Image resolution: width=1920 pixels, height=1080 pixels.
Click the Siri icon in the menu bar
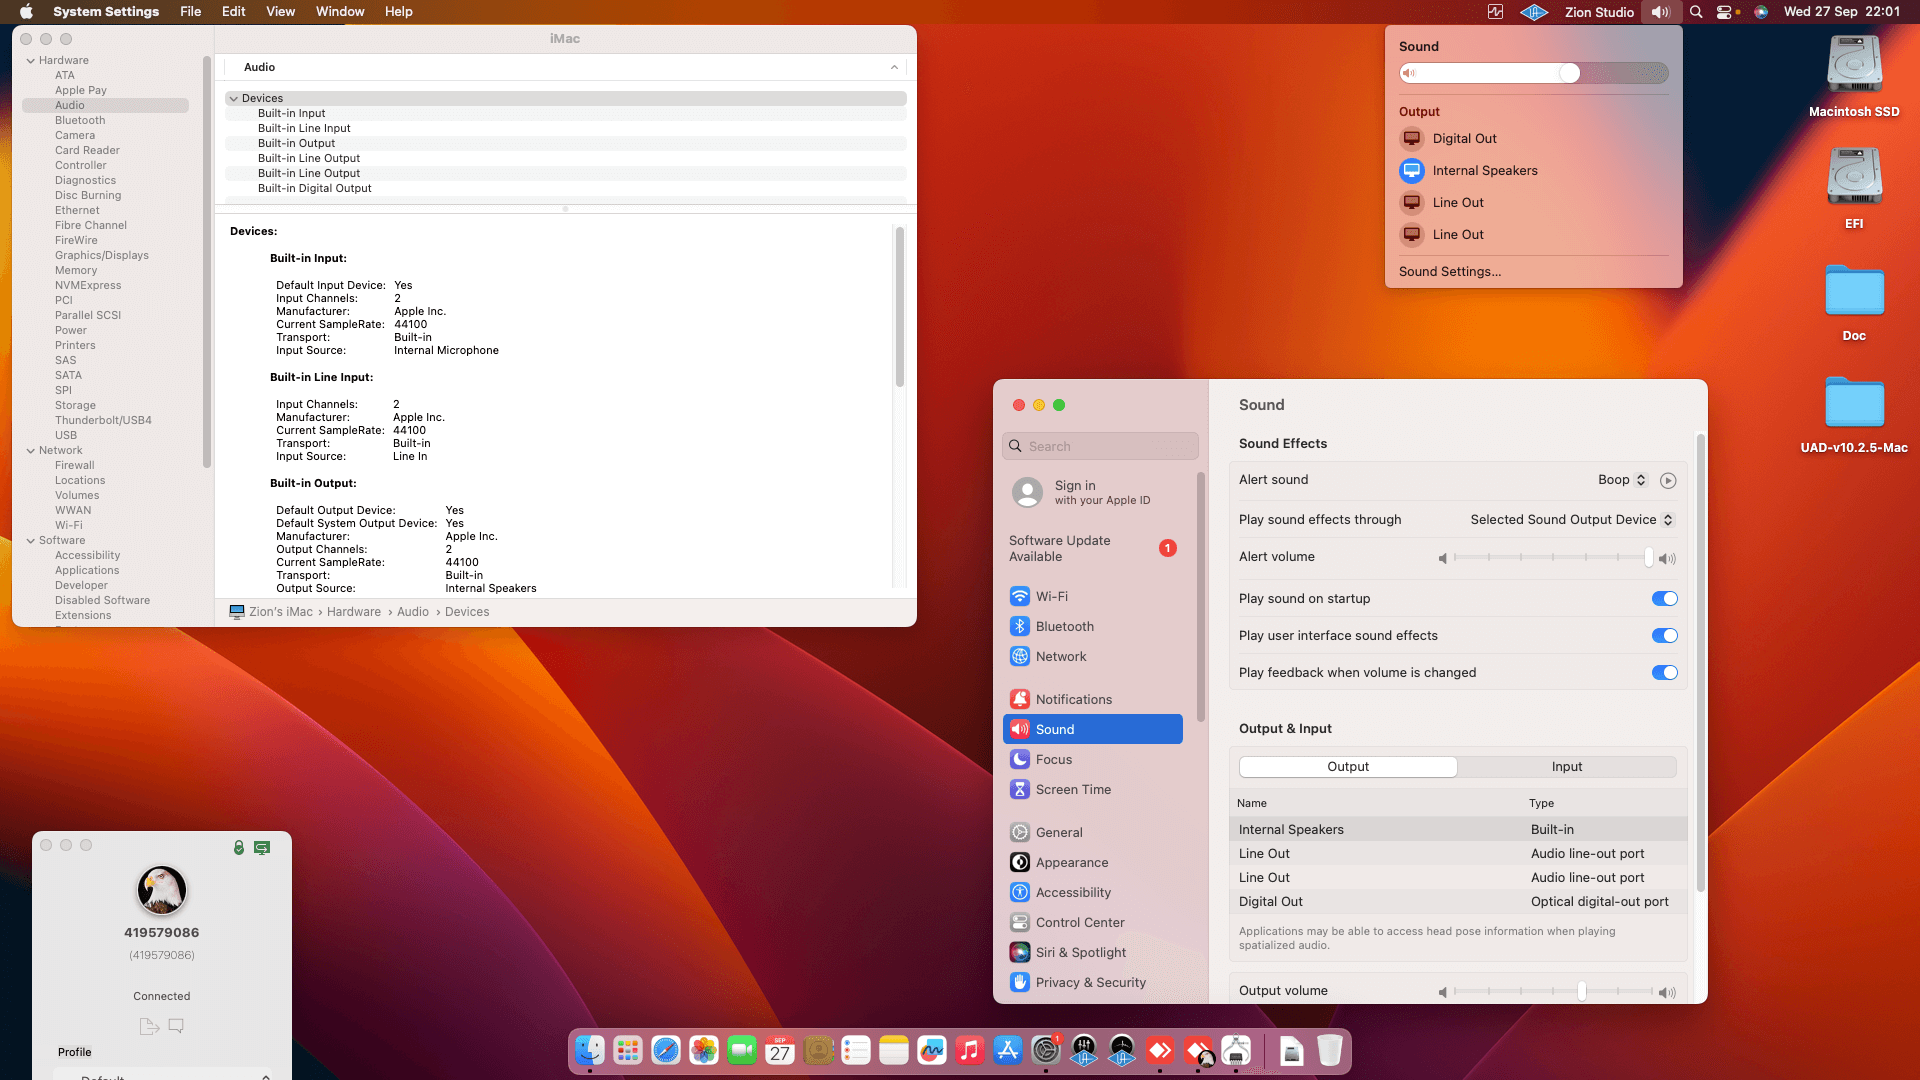[x=1761, y=12]
